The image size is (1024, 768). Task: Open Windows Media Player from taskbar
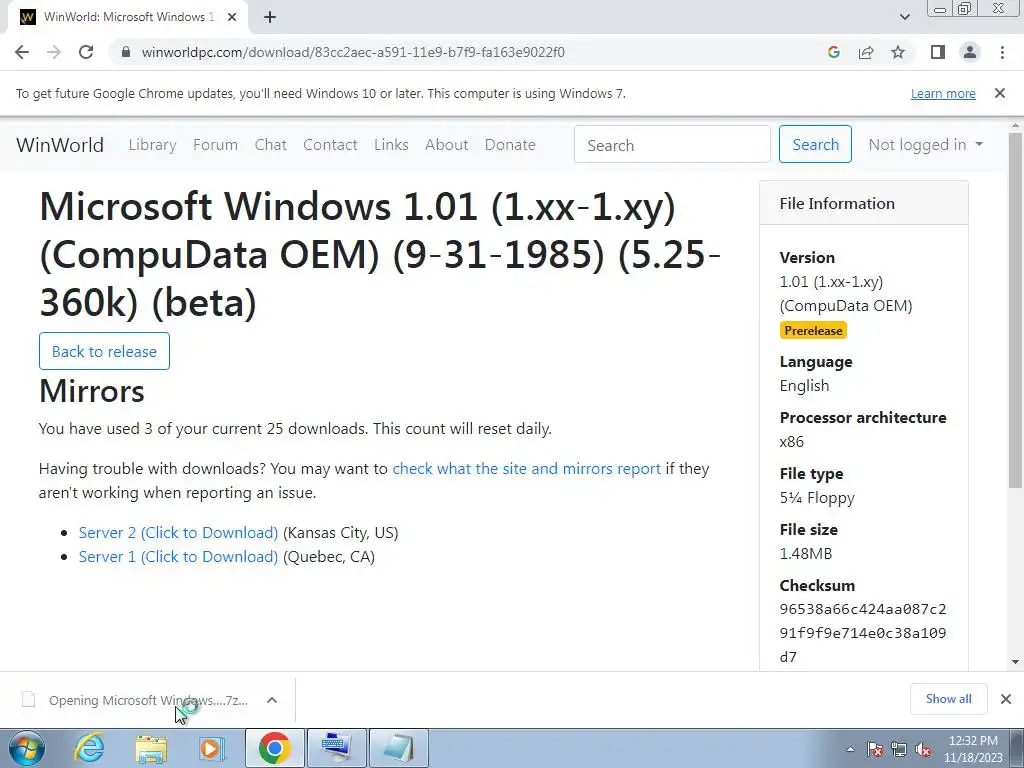pyautogui.click(x=212, y=748)
